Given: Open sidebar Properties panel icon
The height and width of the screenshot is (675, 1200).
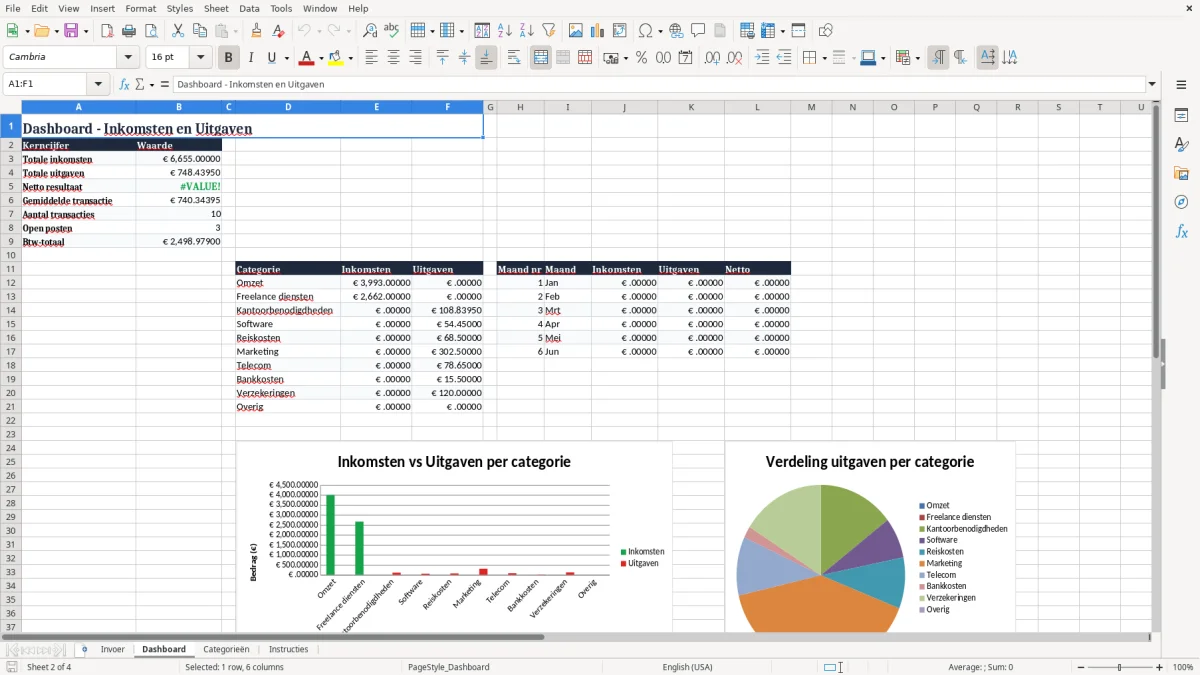Looking at the screenshot, I should click(x=1181, y=116).
